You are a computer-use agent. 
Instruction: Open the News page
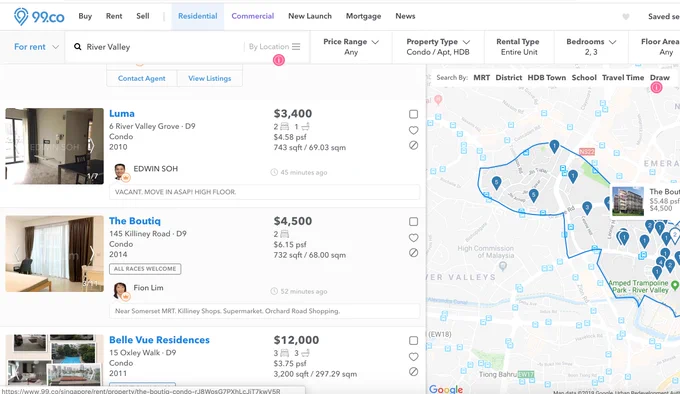(405, 16)
